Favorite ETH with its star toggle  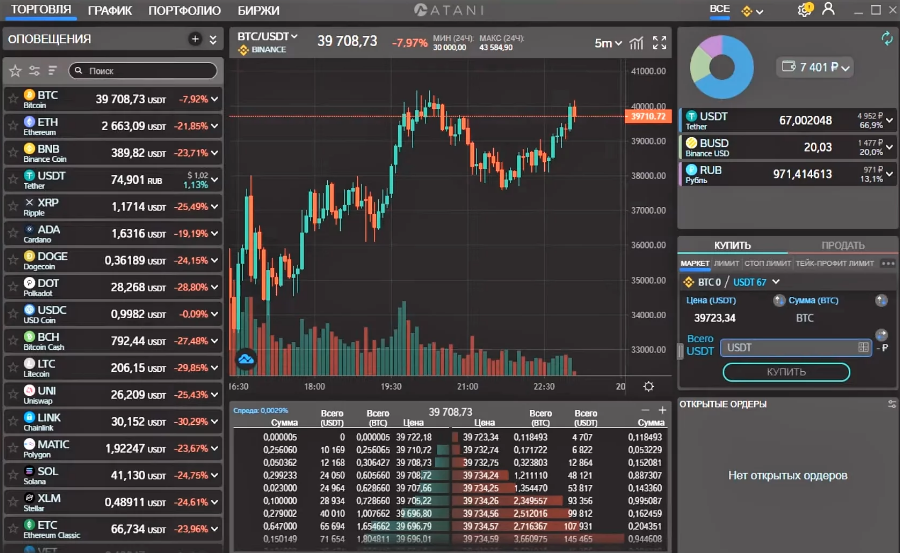(x=13, y=126)
